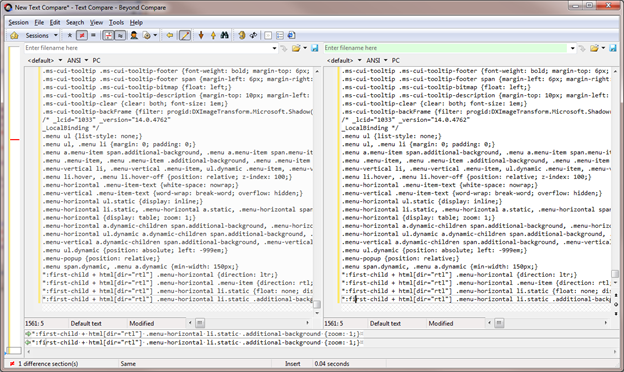624x372 pixels.
Task: Toggle Show Differences not-equal filter
Action: (x=82, y=35)
